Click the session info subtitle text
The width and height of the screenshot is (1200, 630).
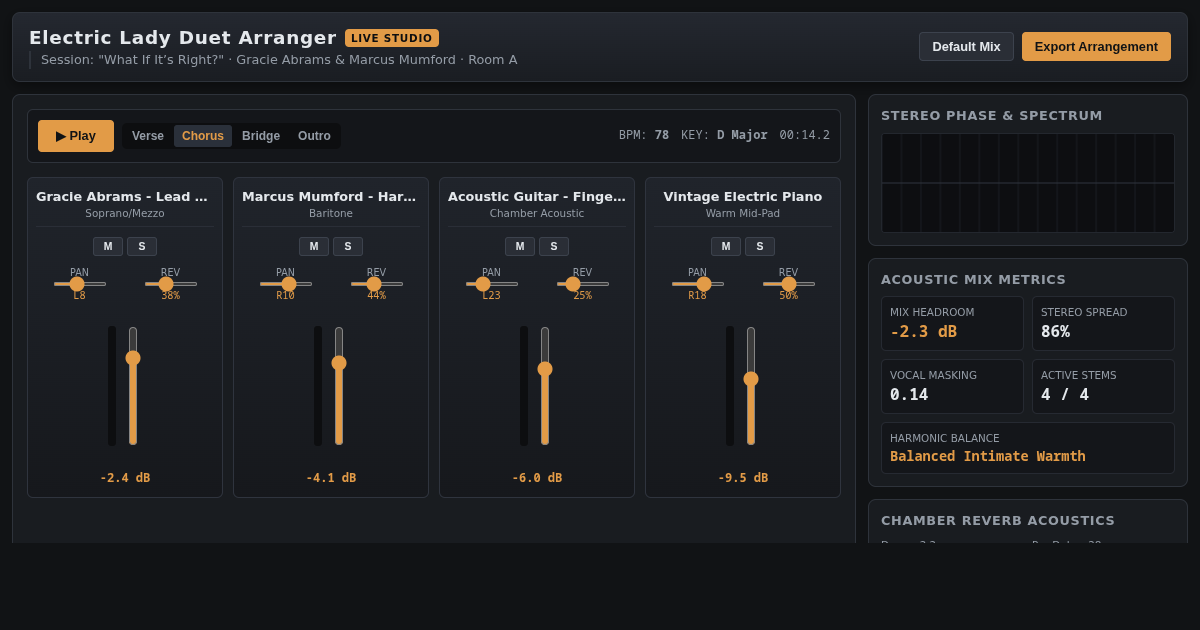[x=279, y=60]
